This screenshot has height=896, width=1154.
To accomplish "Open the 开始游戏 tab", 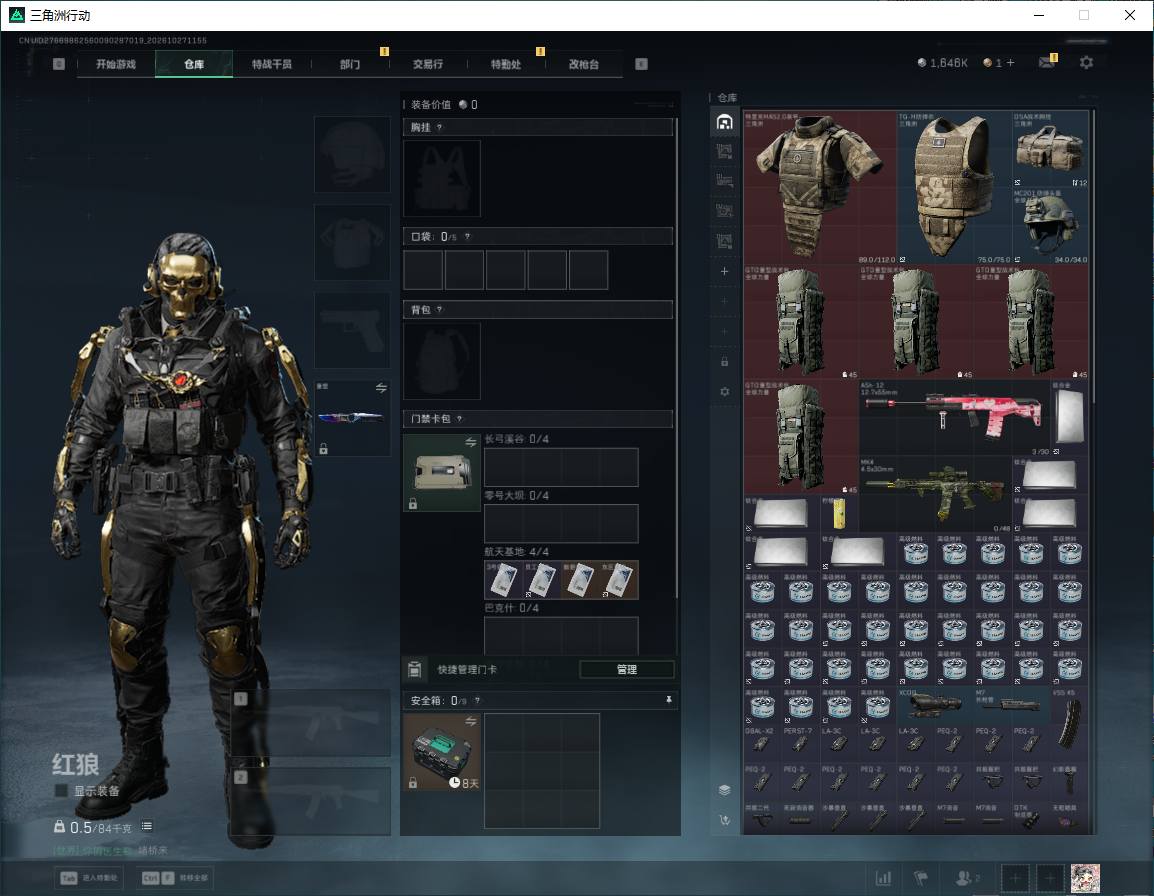I will click(116, 64).
